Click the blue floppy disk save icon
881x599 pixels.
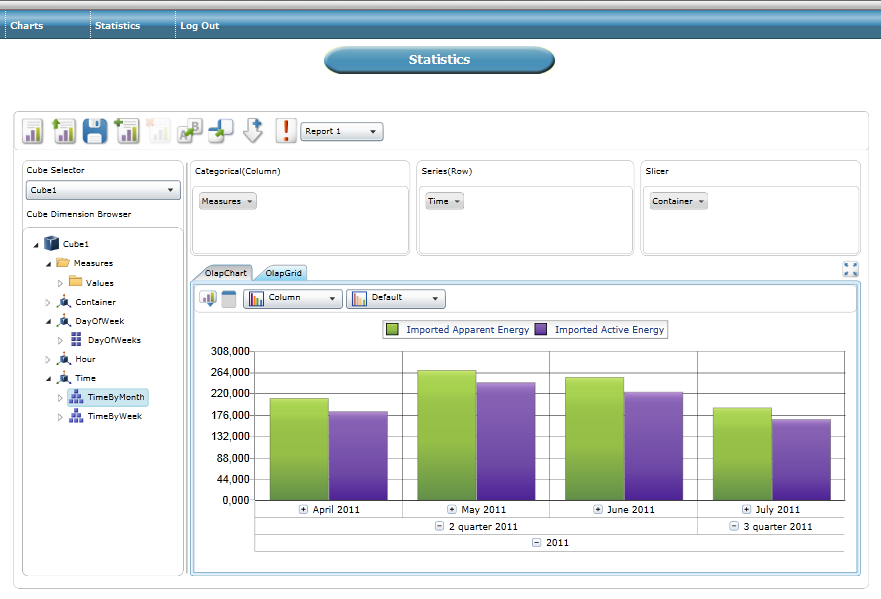95,131
